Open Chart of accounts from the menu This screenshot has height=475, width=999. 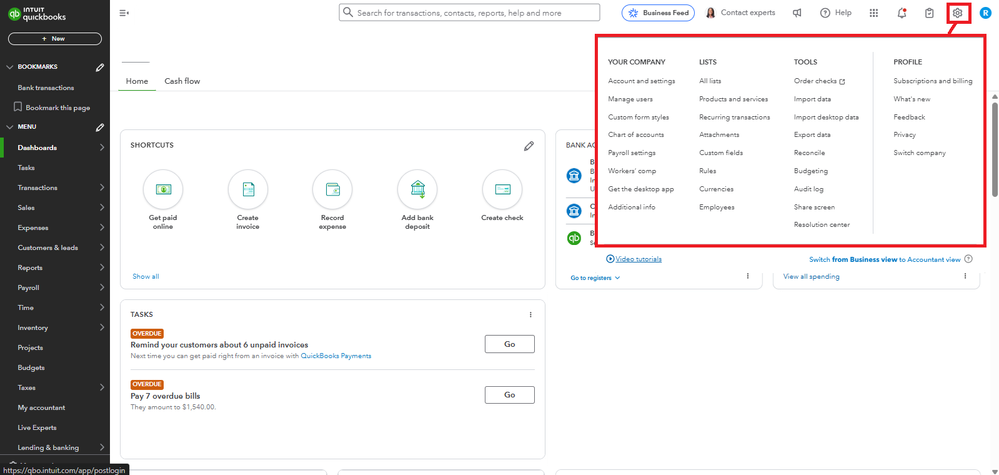pos(636,135)
